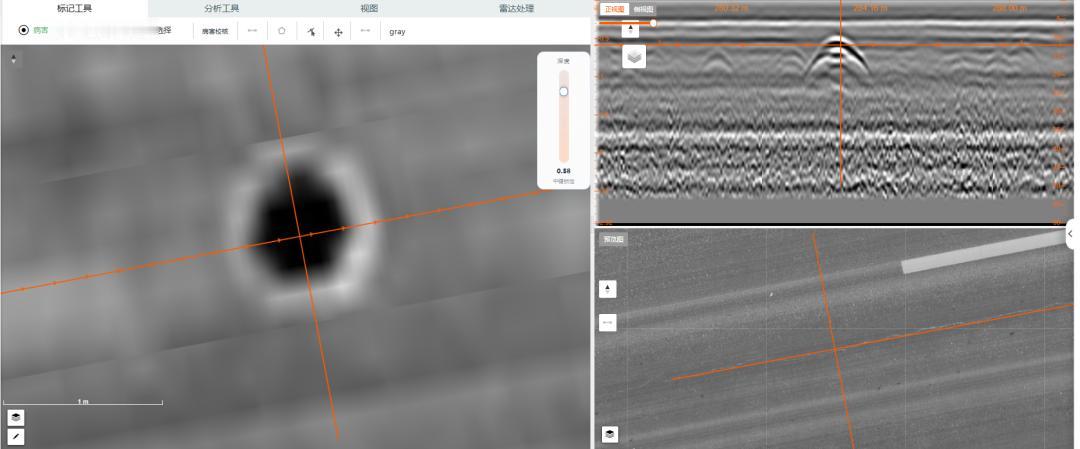Open layers button in depth slice view
Screen dimensions: 1080x449
click(16, 417)
